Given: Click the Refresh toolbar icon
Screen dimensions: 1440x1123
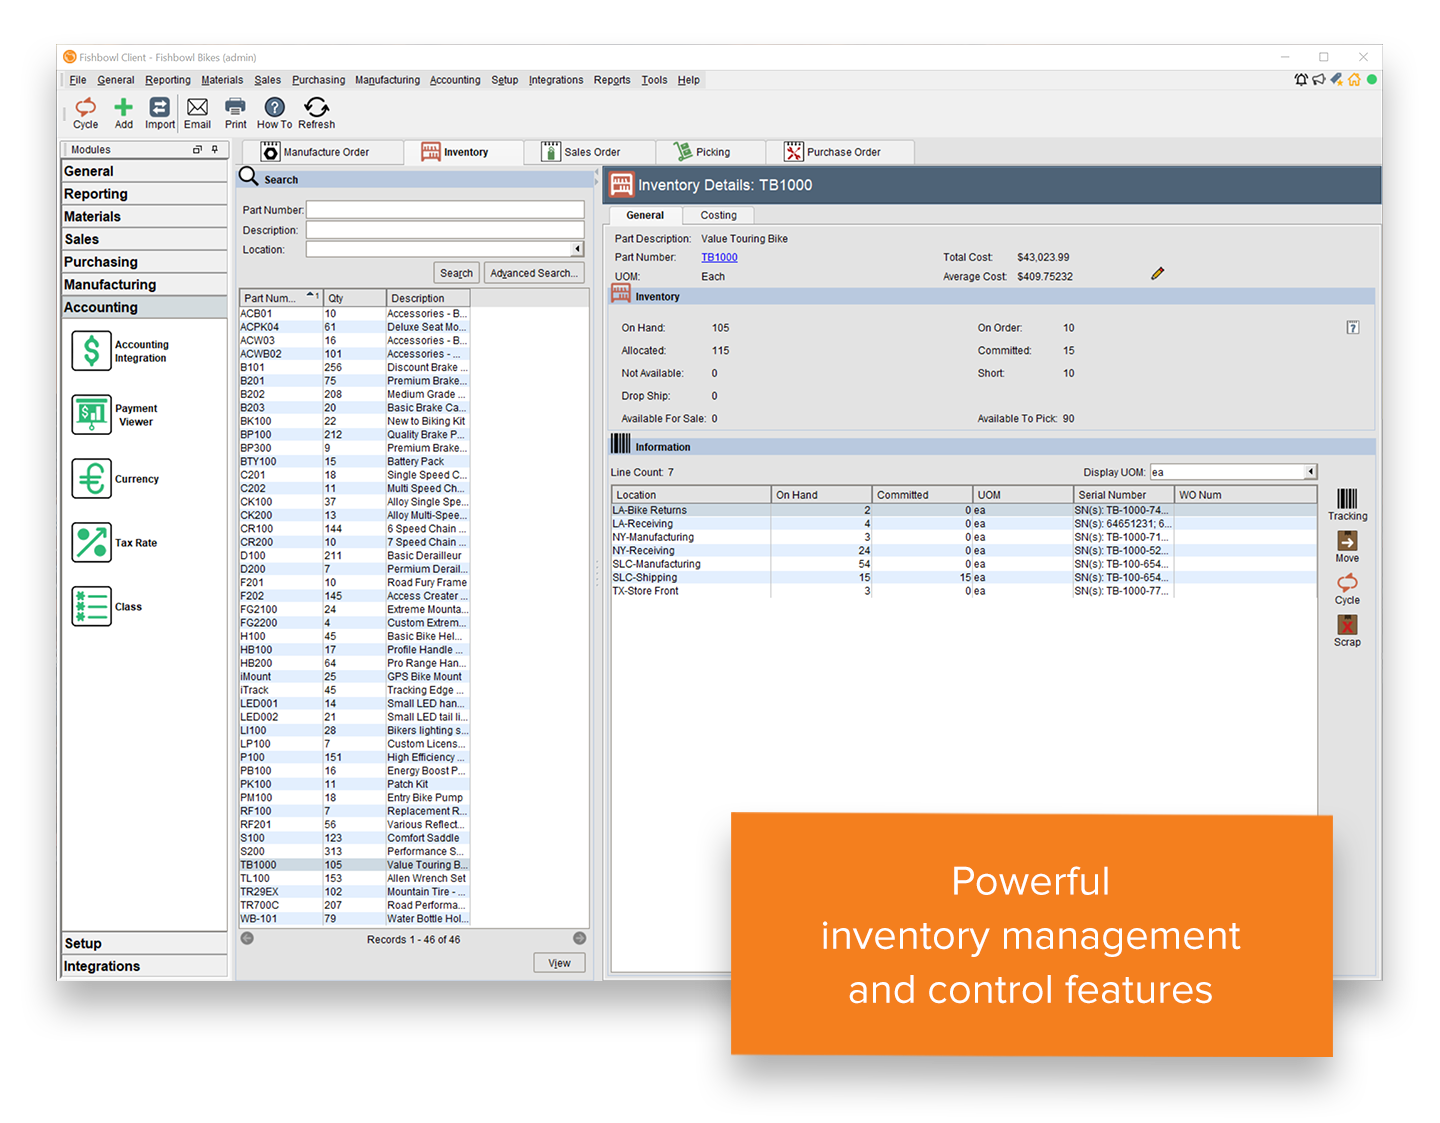Looking at the screenshot, I should (316, 110).
